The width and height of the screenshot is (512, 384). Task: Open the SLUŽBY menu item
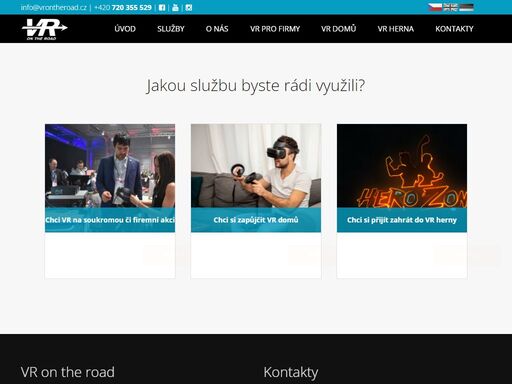tap(171, 29)
